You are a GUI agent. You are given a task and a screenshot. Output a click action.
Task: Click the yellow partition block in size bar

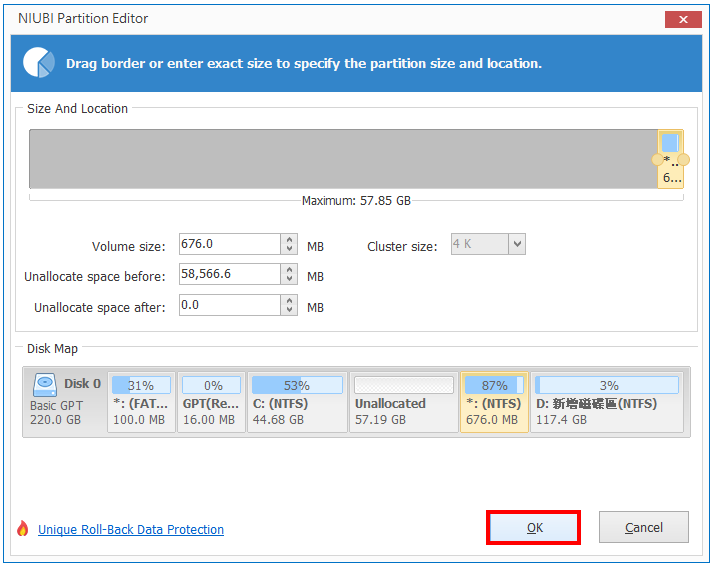click(670, 159)
